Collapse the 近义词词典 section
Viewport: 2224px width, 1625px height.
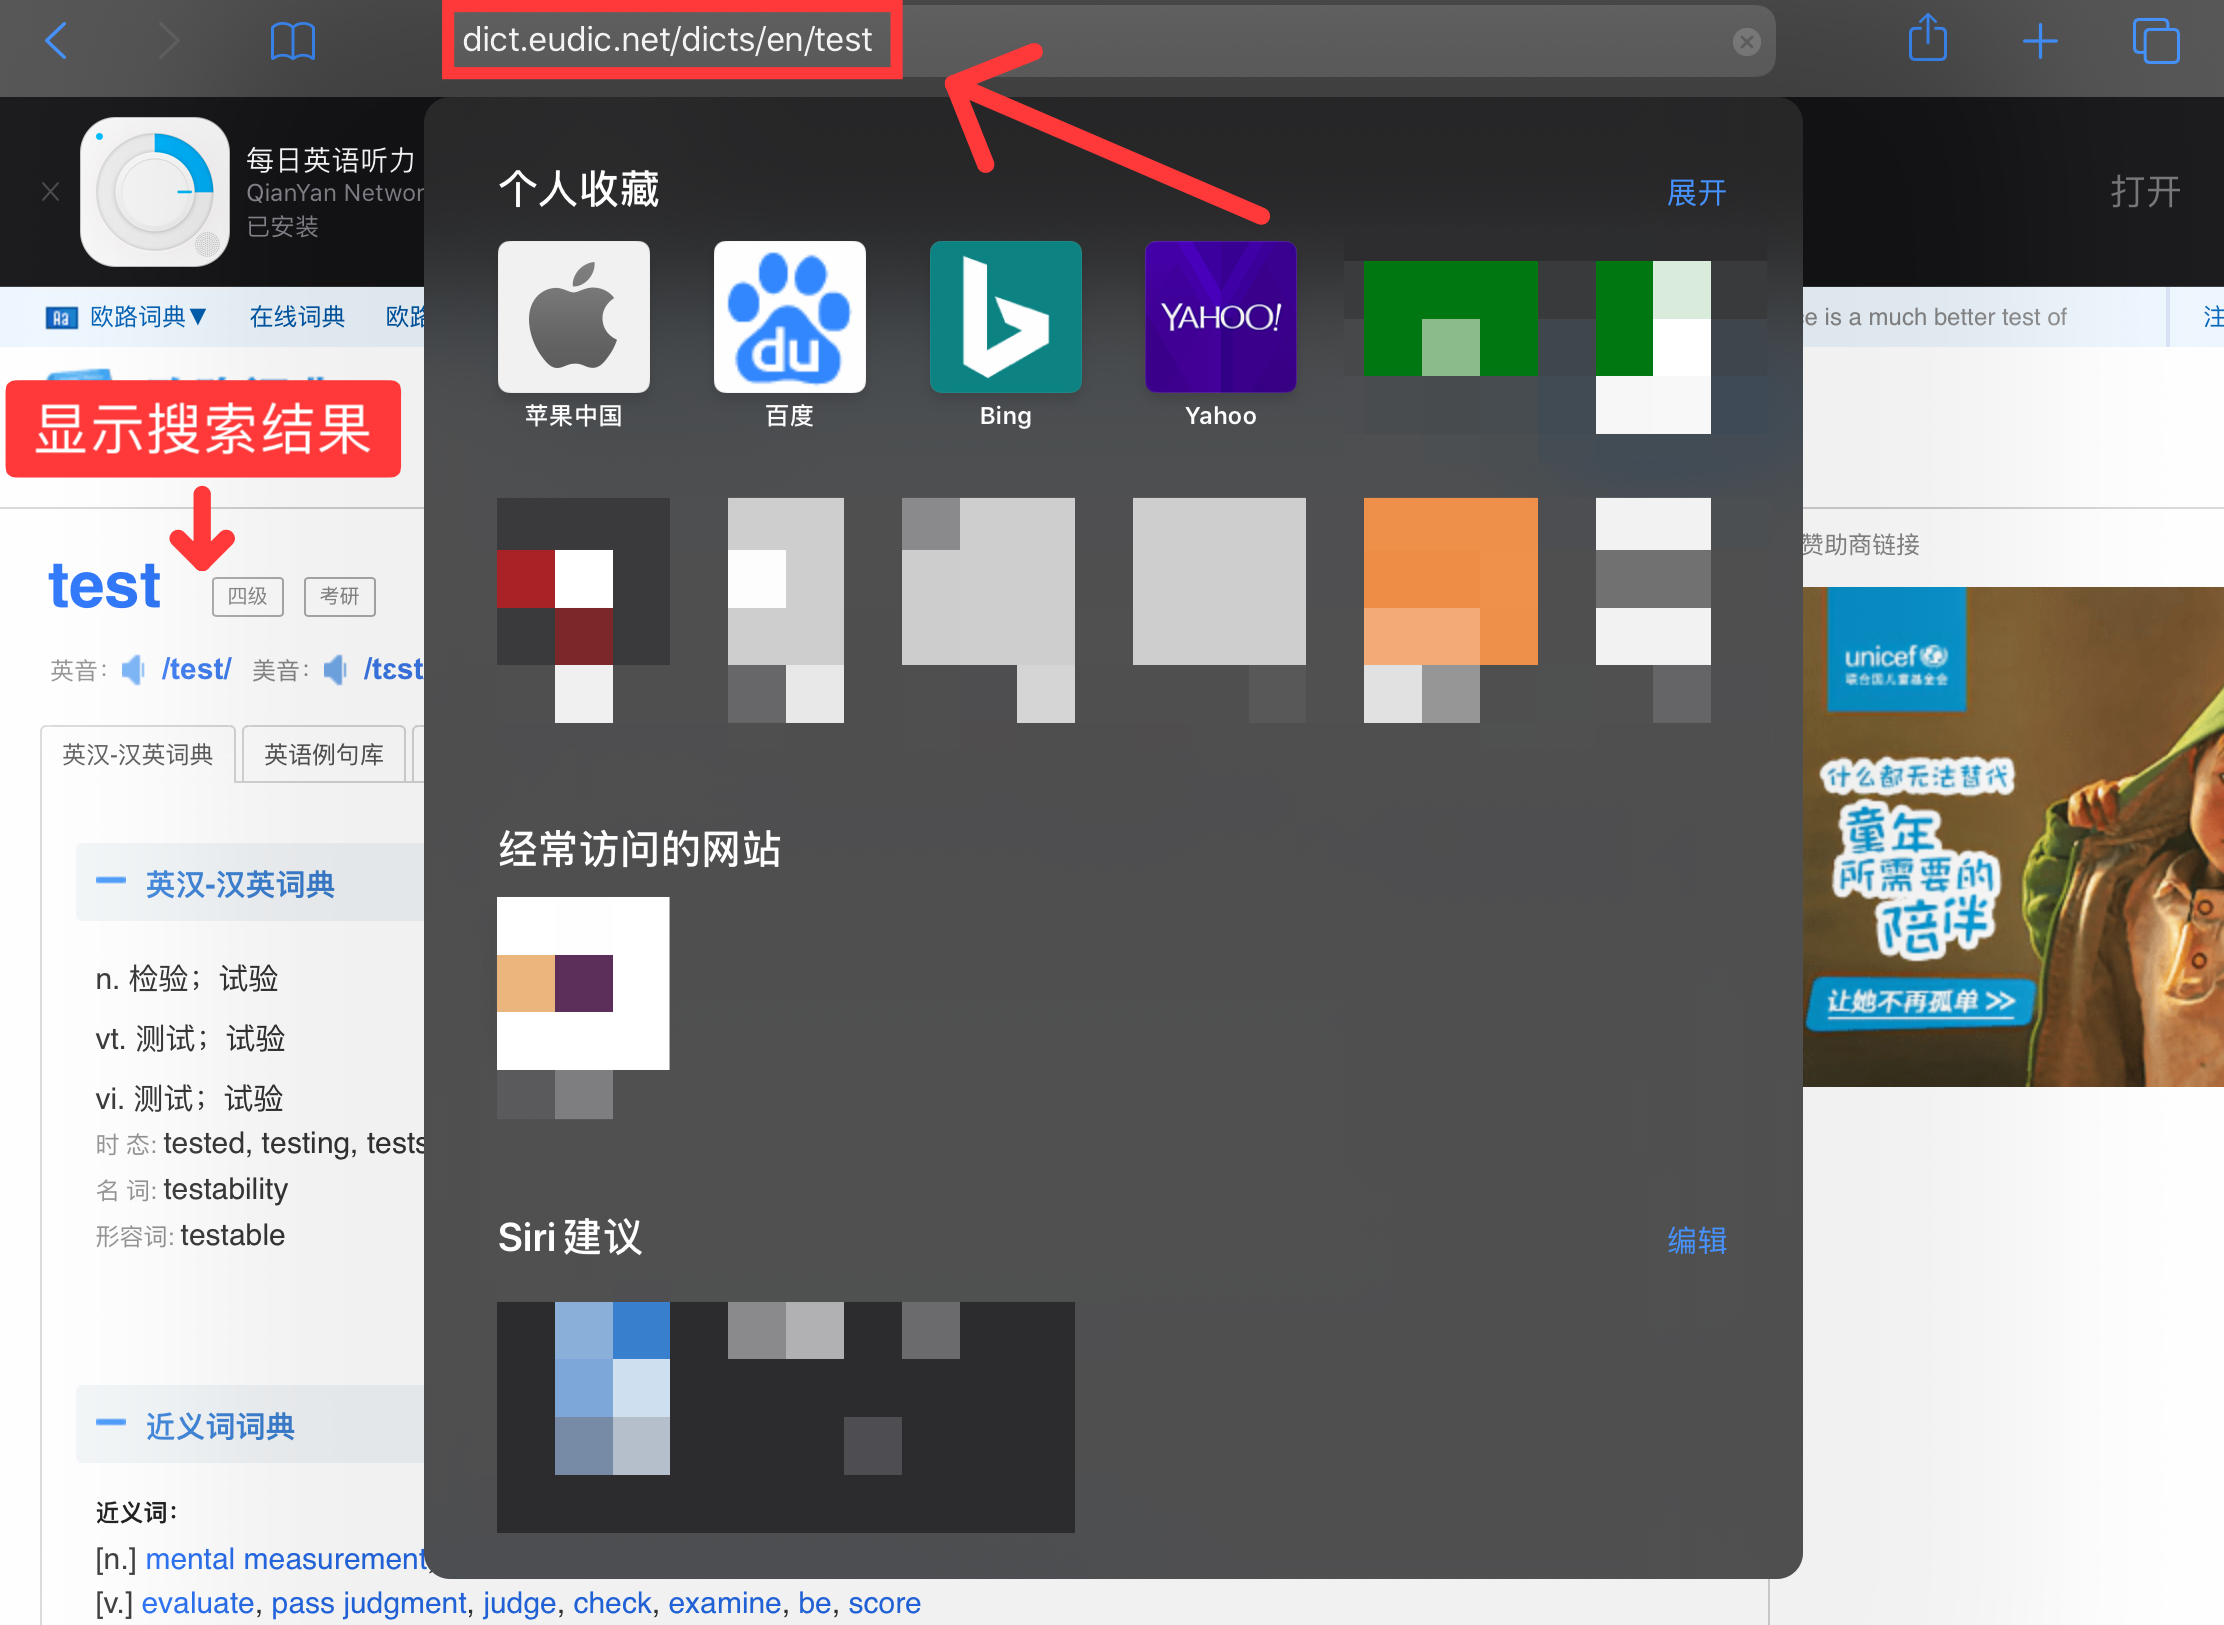pos(111,1424)
